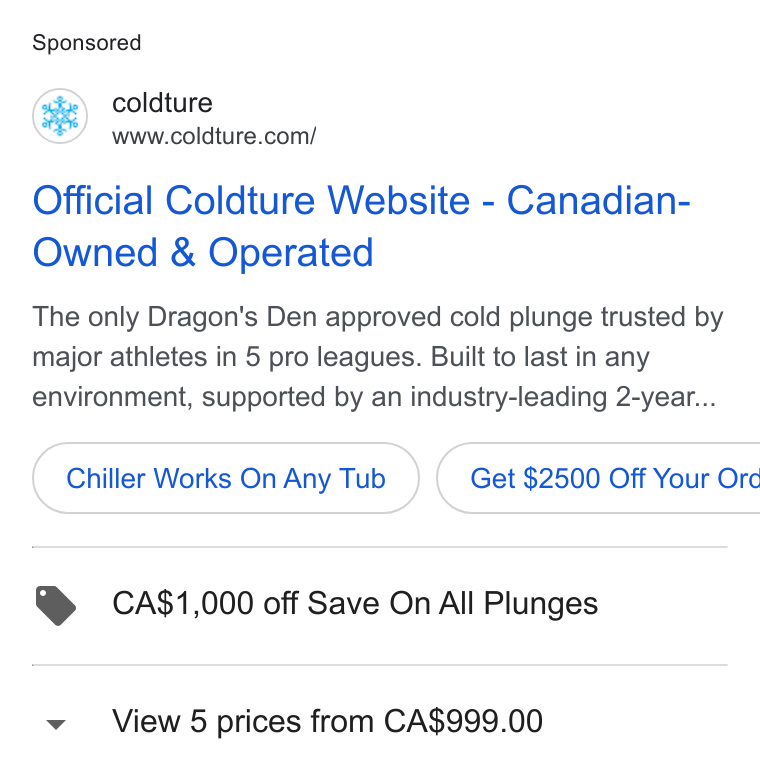Click 'Owned & Operated' in the headline

(203, 252)
